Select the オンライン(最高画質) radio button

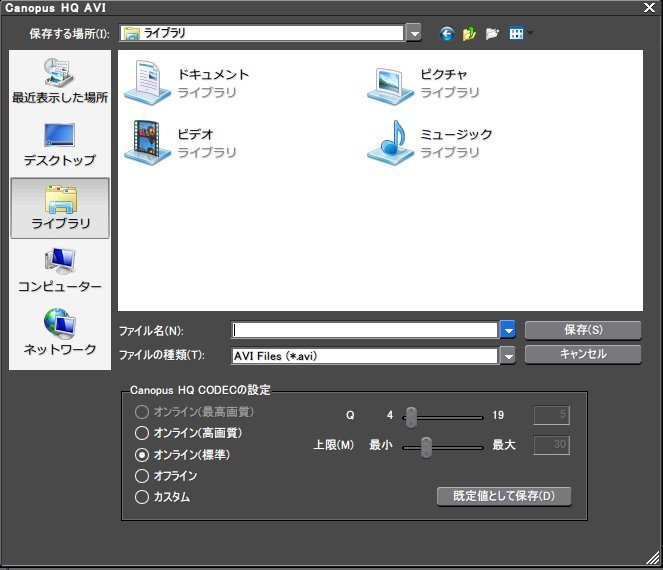click(142, 412)
